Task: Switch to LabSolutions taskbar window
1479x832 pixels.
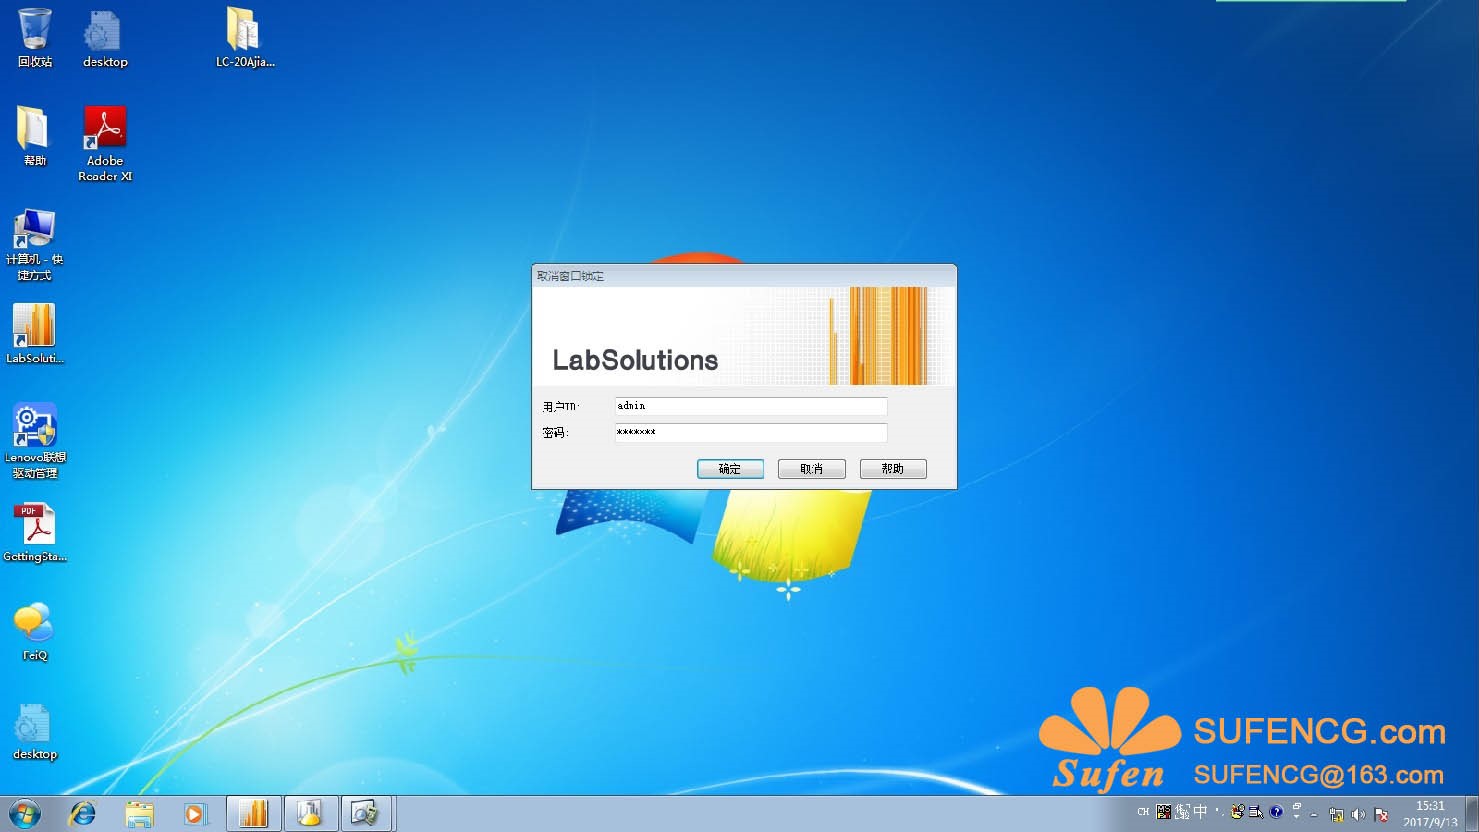Action: pyautogui.click(x=254, y=814)
